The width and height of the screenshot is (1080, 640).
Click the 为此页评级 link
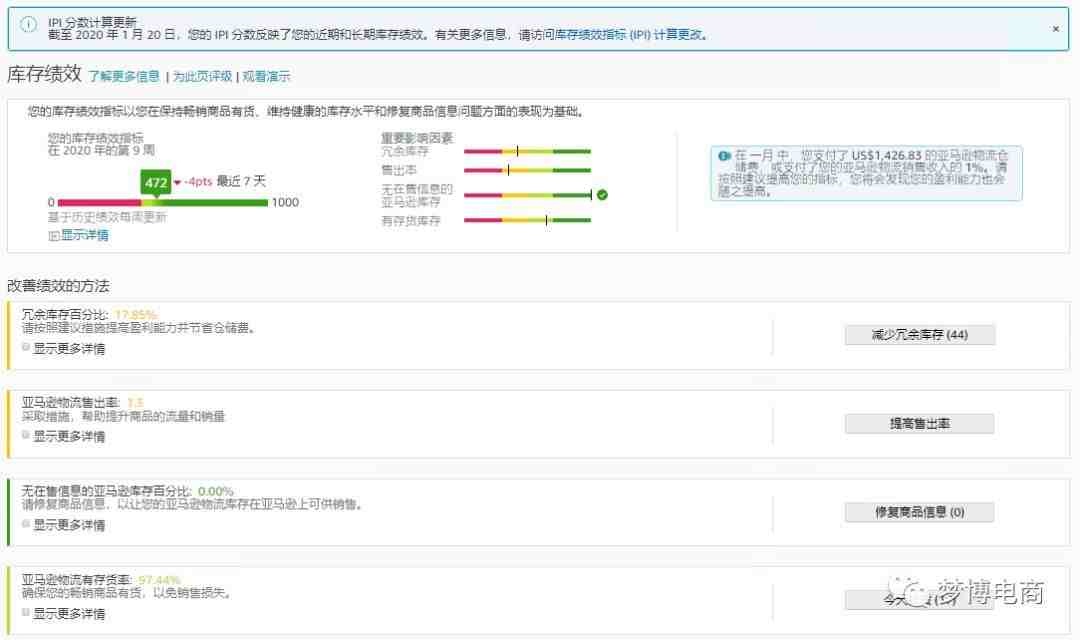pyautogui.click(x=202, y=76)
